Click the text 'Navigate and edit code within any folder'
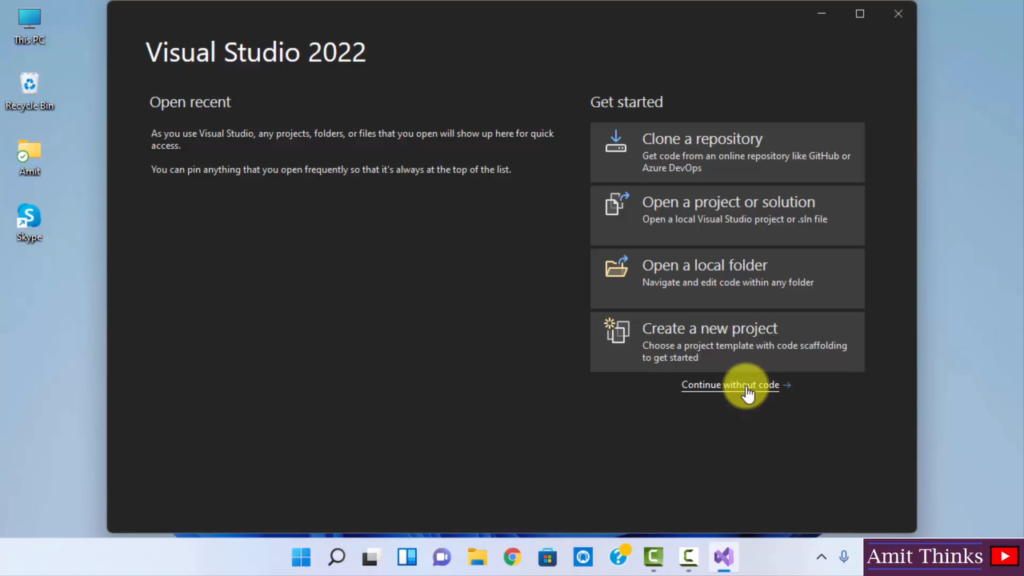 [x=728, y=283]
